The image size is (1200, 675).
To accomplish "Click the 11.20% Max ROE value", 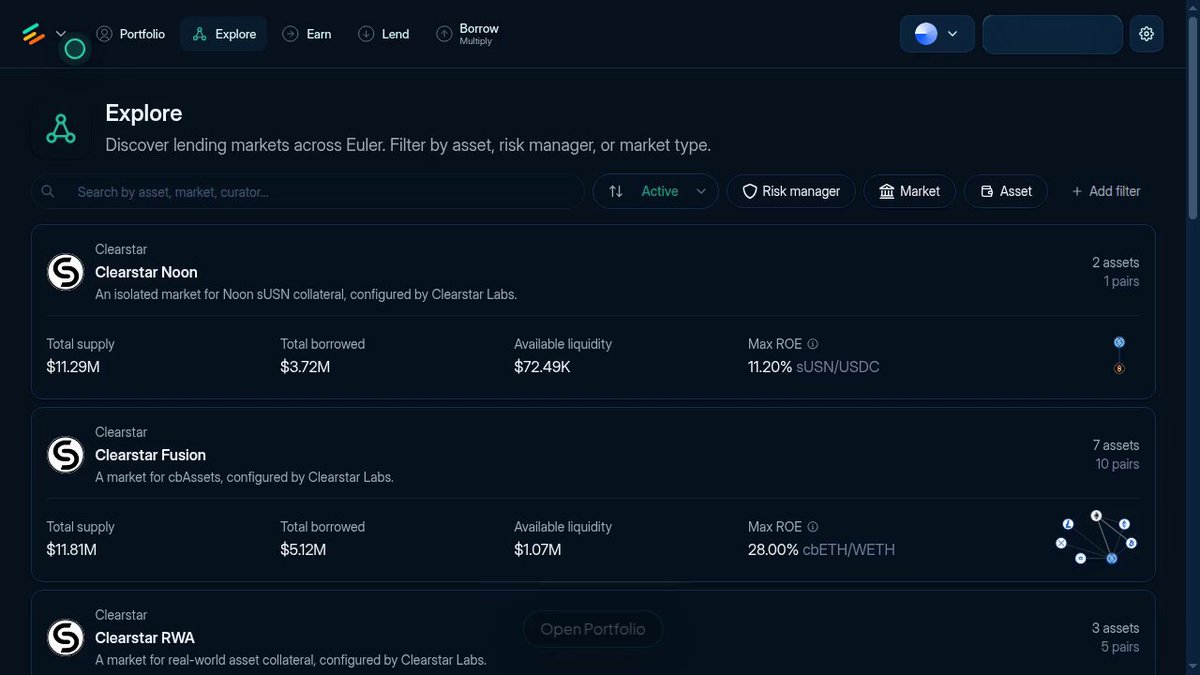I will click(770, 367).
